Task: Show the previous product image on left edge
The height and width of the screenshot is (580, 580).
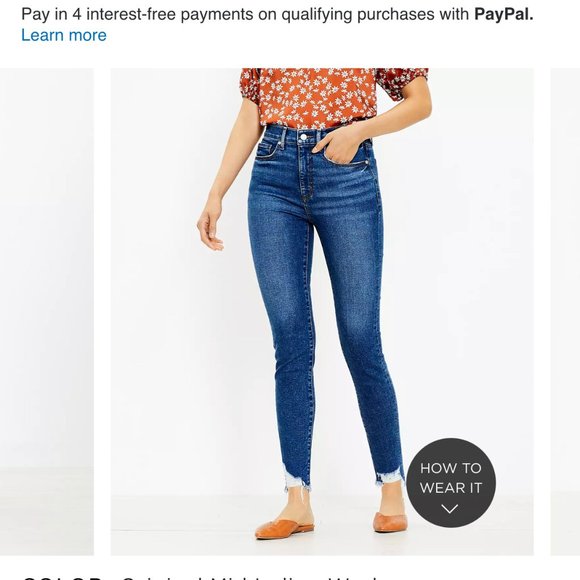Action: (x=47, y=312)
